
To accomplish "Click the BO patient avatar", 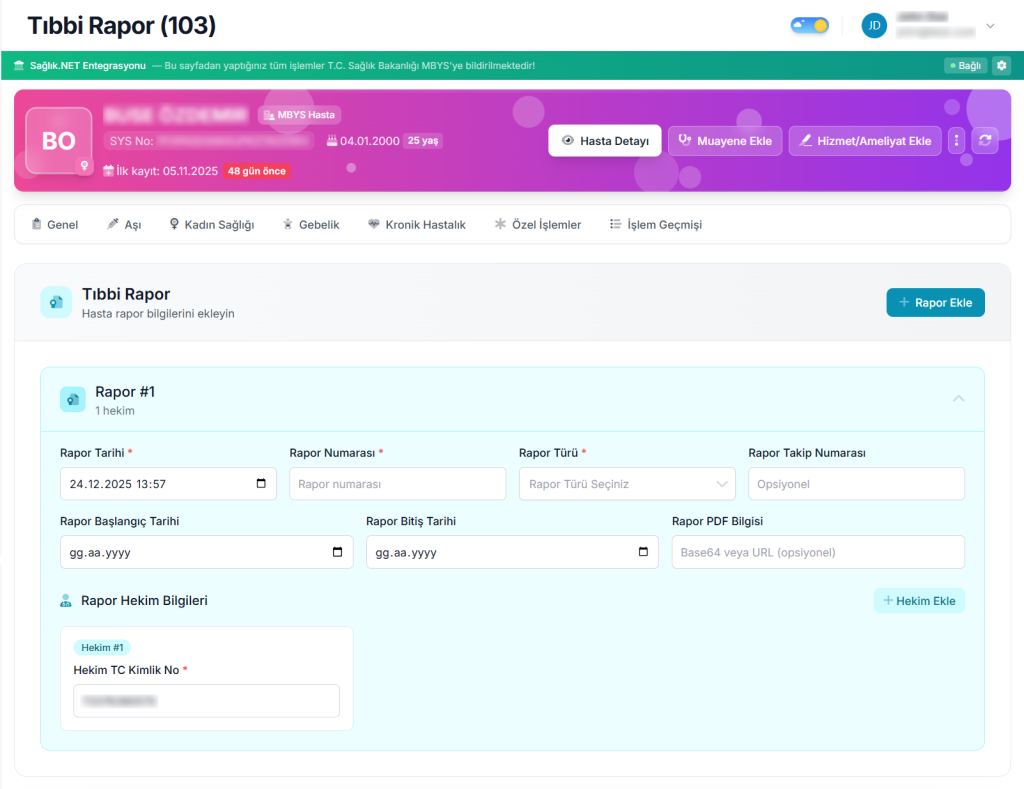I will [59, 141].
